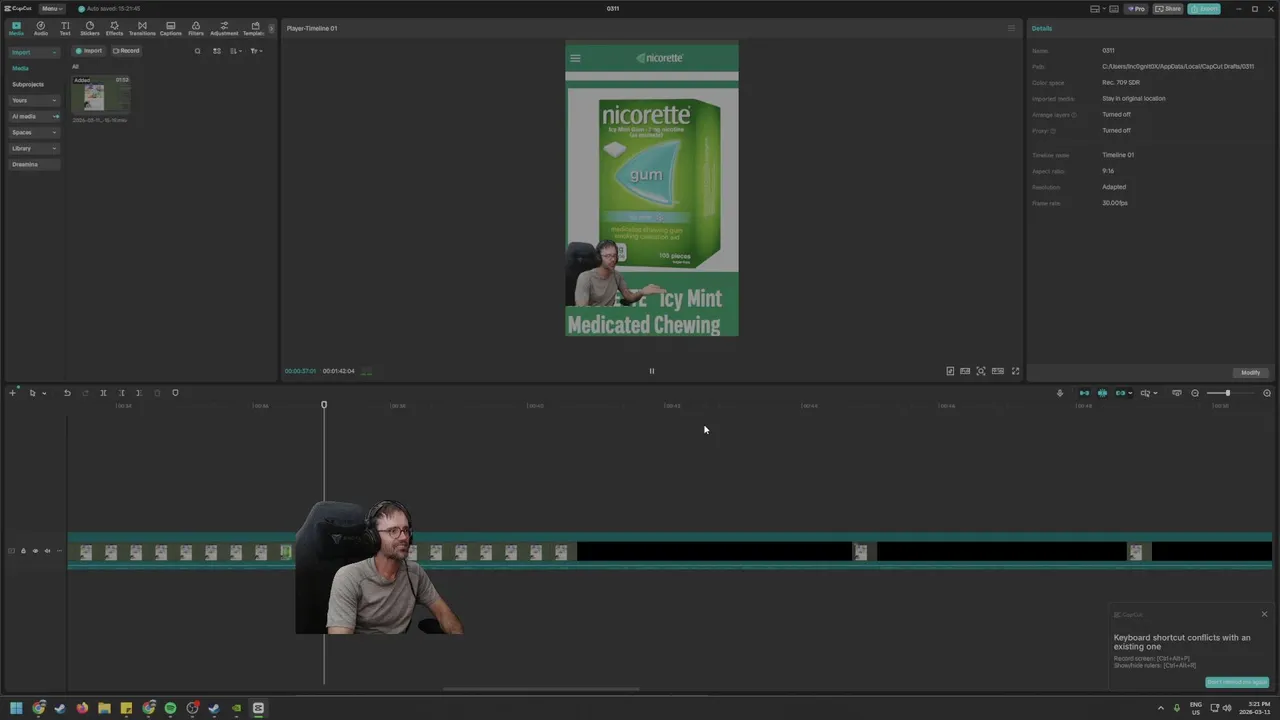Open the Media tab

(16, 28)
